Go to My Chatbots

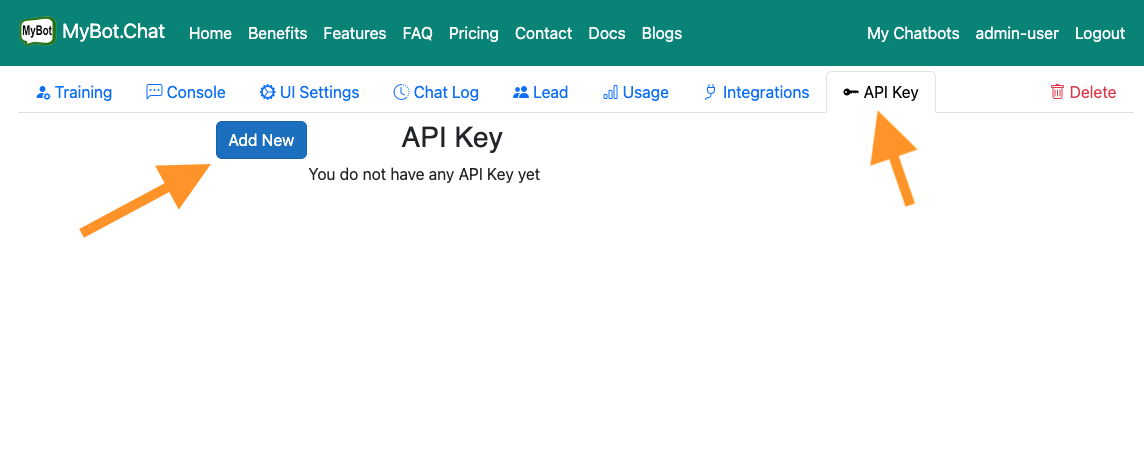913,34
